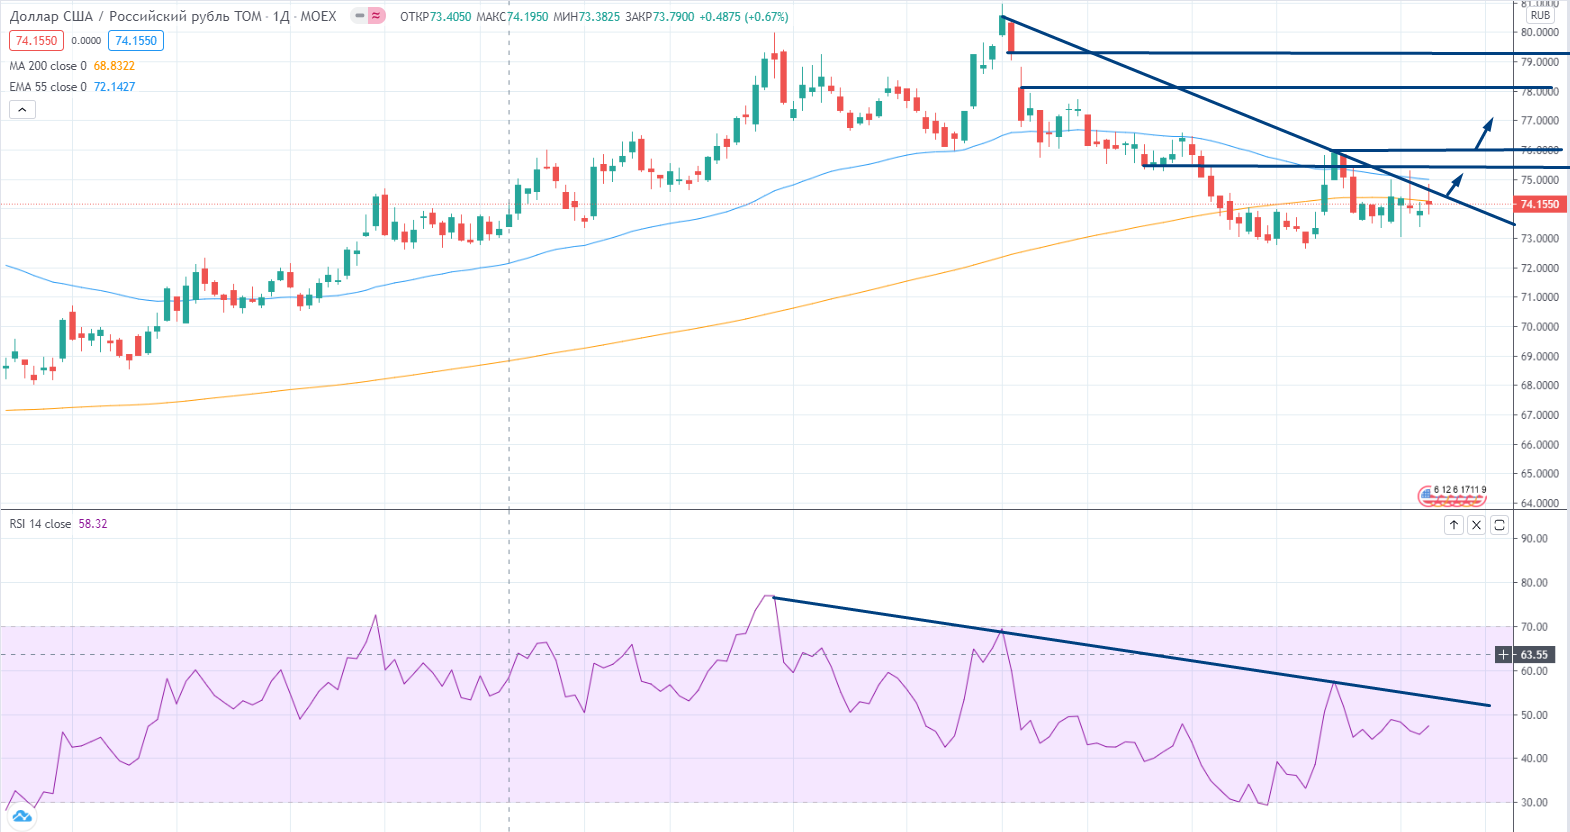Click the 75.0000 price scale label
Viewport: 1570px width, 832px height.
click(x=1540, y=180)
